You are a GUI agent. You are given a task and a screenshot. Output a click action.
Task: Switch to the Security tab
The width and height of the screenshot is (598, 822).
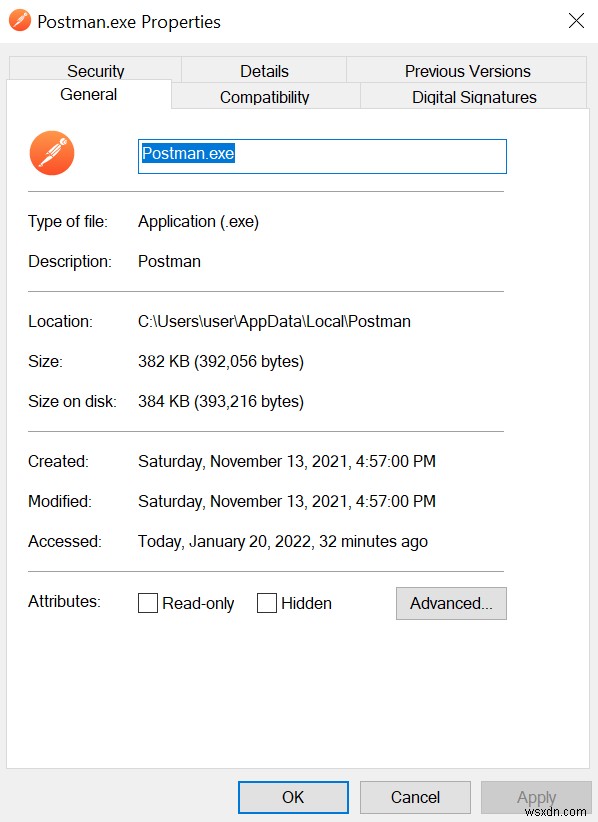click(x=95, y=71)
